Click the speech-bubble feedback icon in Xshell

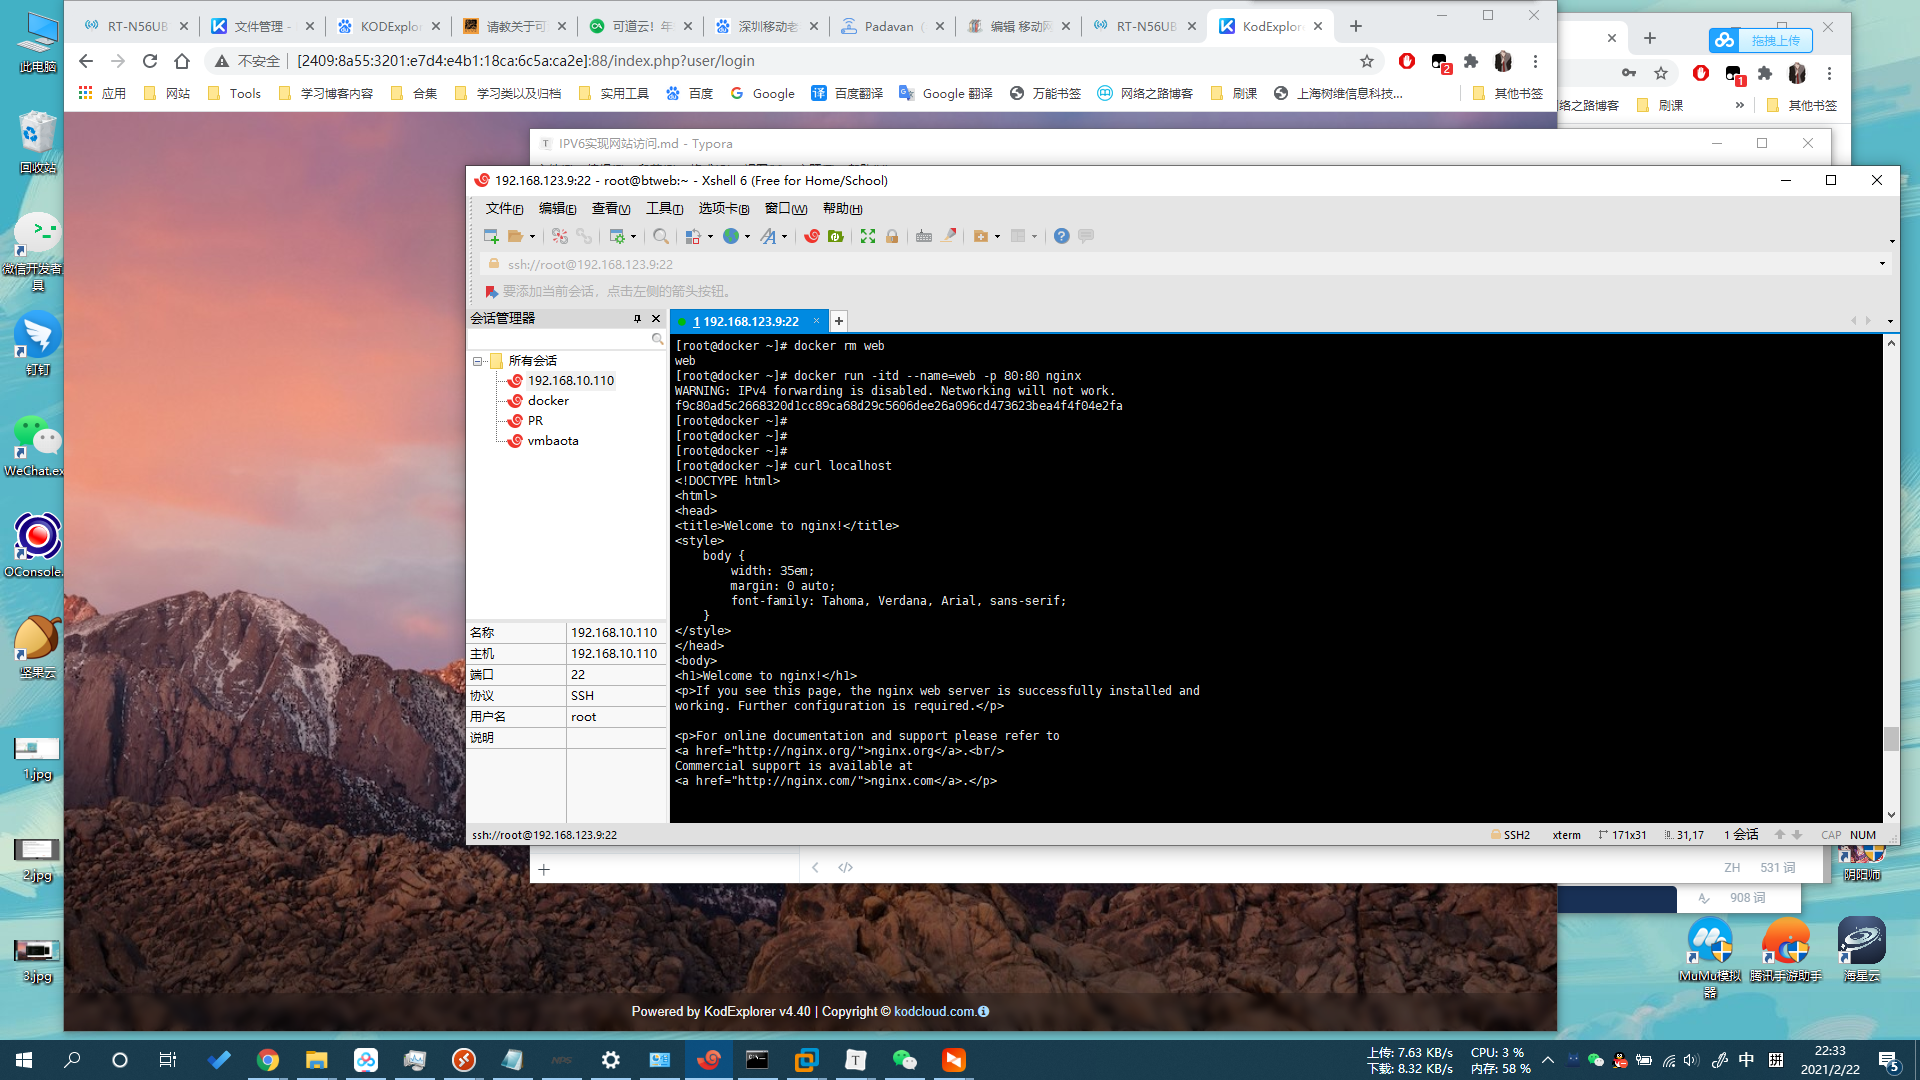tap(1086, 236)
